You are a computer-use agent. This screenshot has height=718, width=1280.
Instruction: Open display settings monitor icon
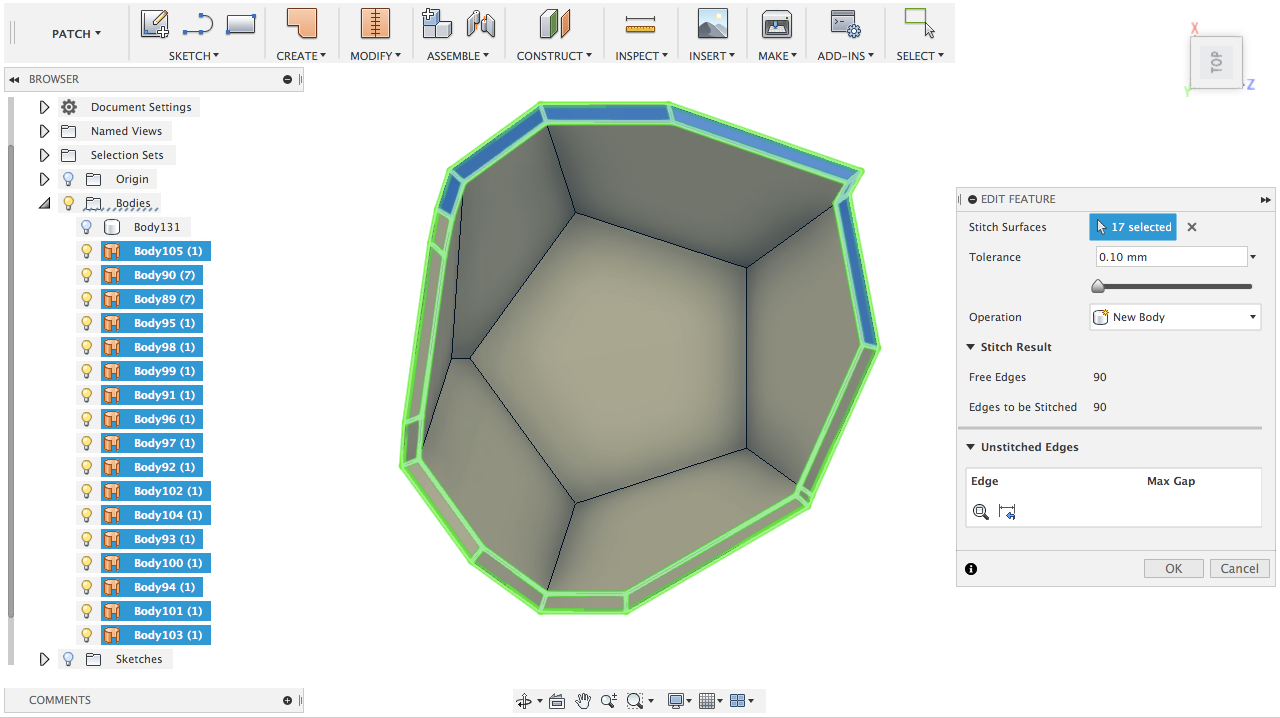click(x=676, y=701)
